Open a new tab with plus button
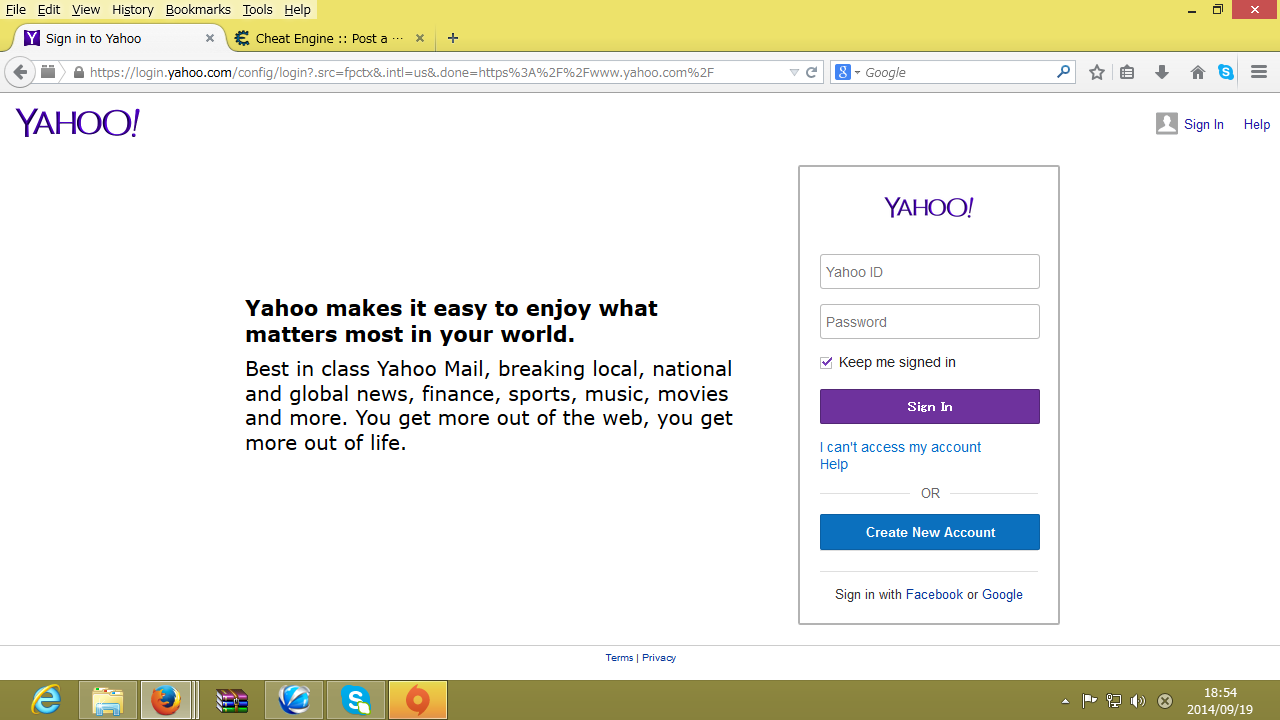The width and height of the screenshot is (1280, 720). pyautogui.click(x=453, y=38)
